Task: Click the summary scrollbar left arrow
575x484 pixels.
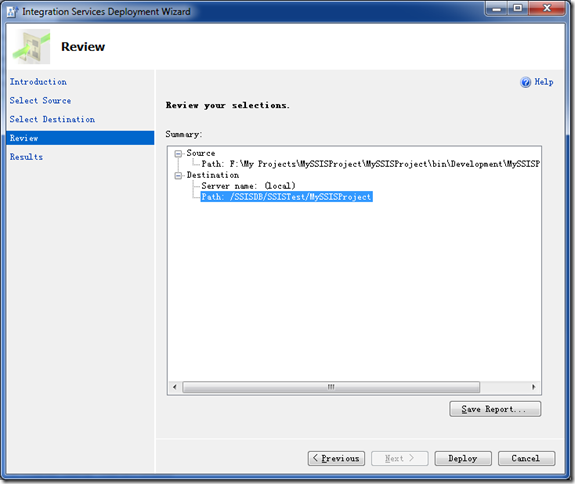Action: coord(175,387)
